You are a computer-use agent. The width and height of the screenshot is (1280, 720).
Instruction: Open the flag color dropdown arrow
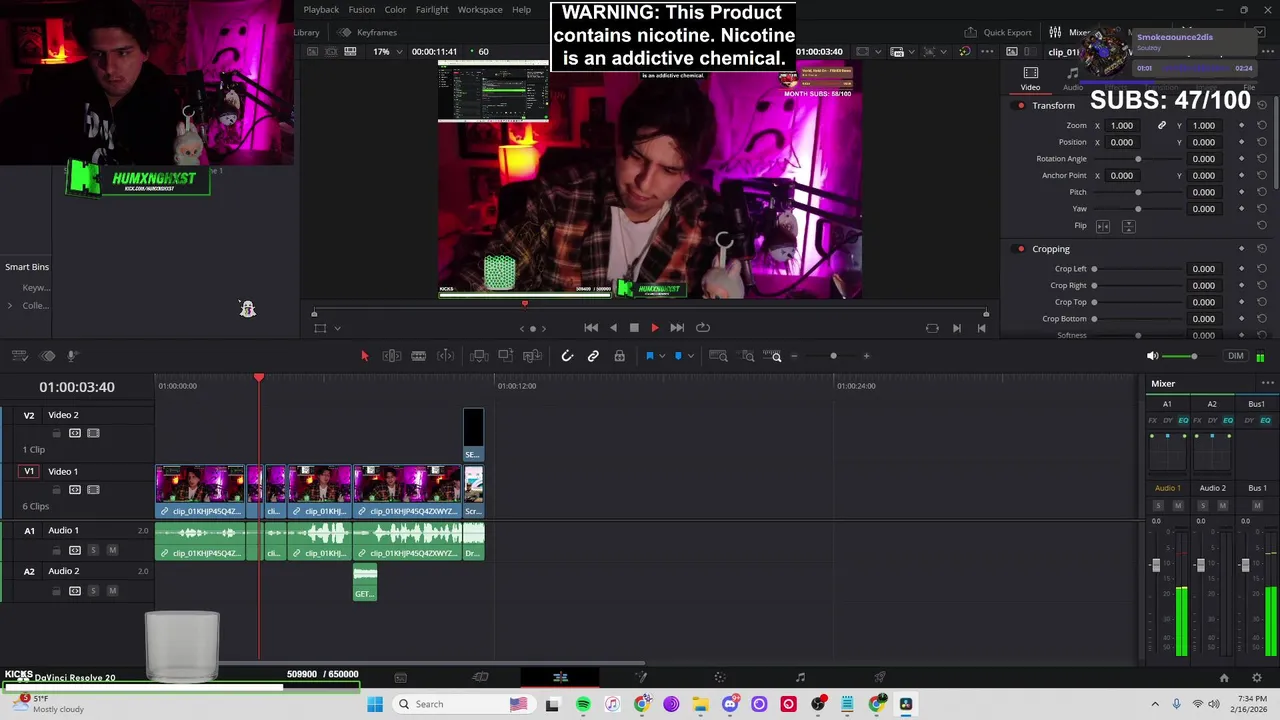[662, 356]
